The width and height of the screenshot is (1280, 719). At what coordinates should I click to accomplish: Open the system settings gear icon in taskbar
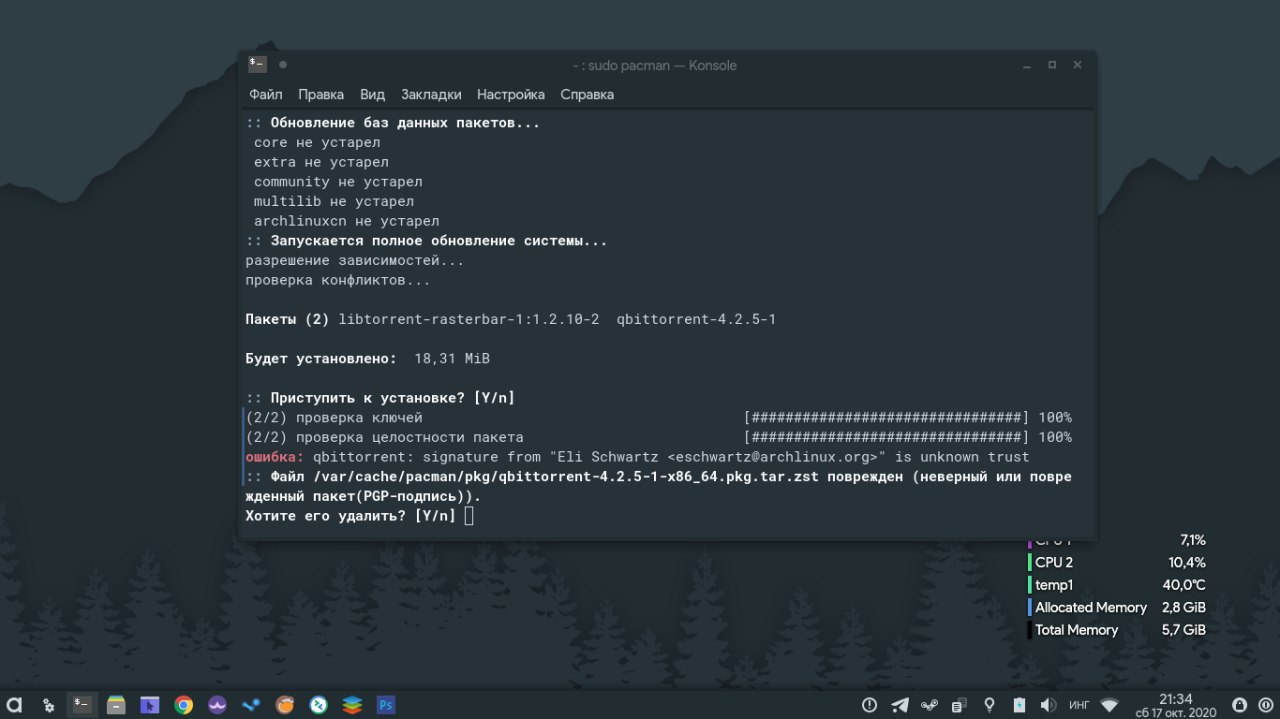[48, 705]
